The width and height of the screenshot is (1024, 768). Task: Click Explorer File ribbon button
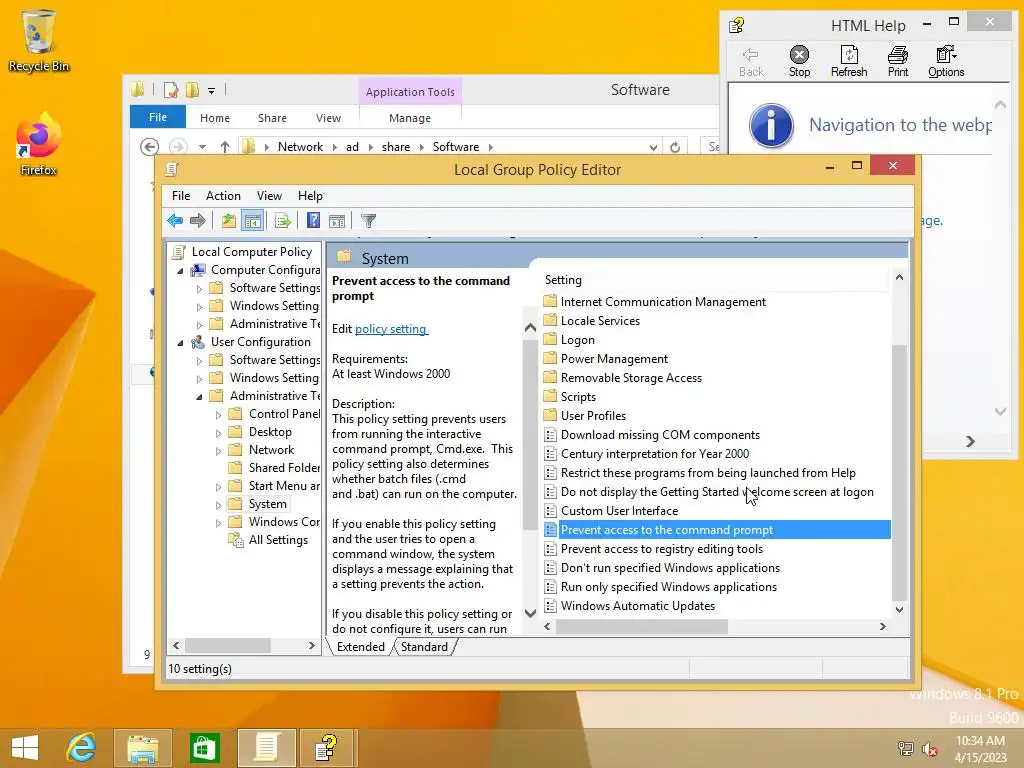(158, 118)
